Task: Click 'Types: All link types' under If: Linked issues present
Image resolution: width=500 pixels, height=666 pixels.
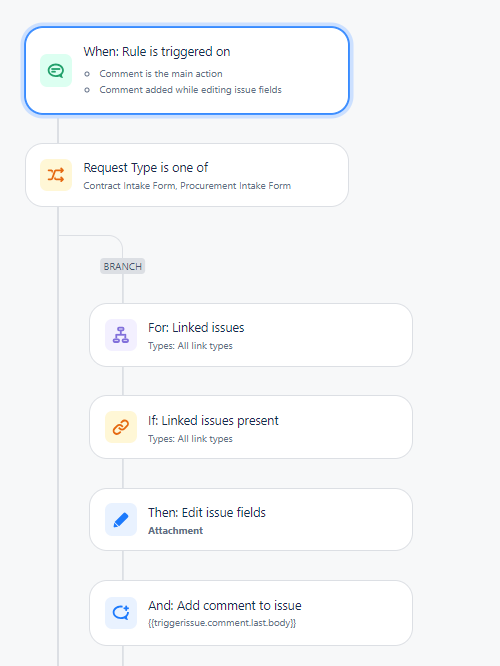Action: [190, 438]
